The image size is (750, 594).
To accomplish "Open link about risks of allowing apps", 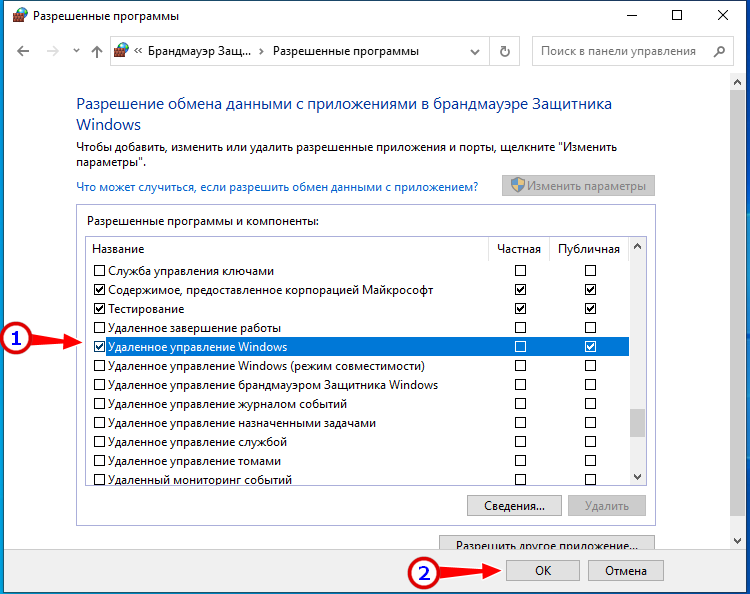I will tap(277, 187).
